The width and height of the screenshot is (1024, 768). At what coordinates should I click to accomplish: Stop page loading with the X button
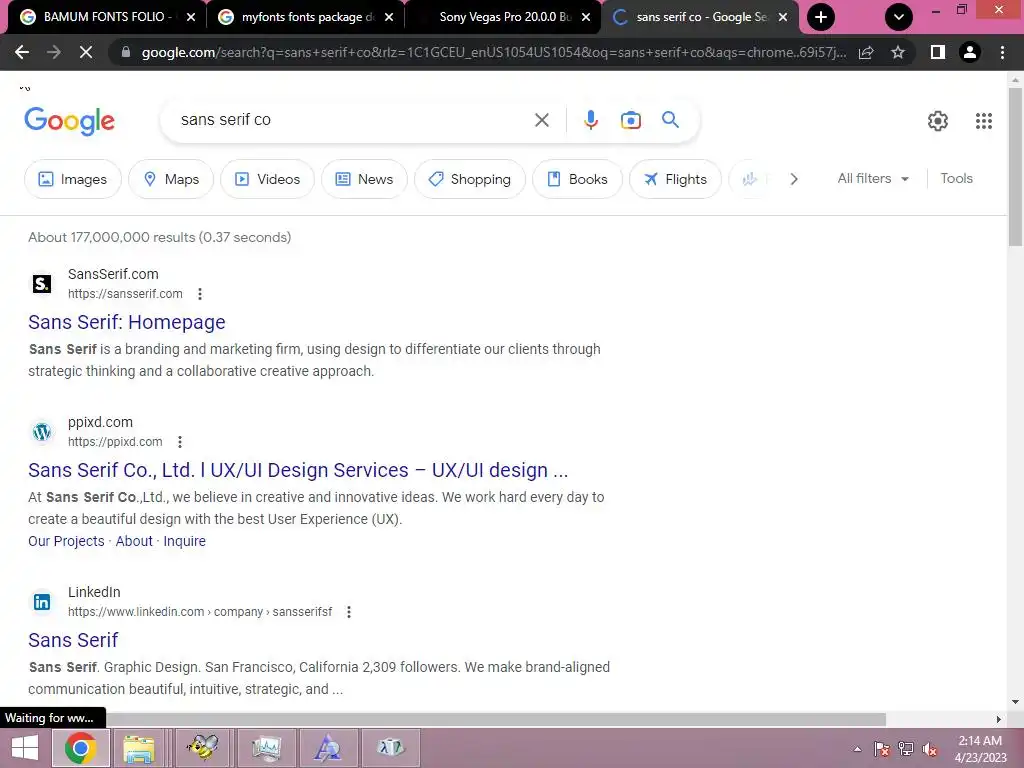pos(86,52)
